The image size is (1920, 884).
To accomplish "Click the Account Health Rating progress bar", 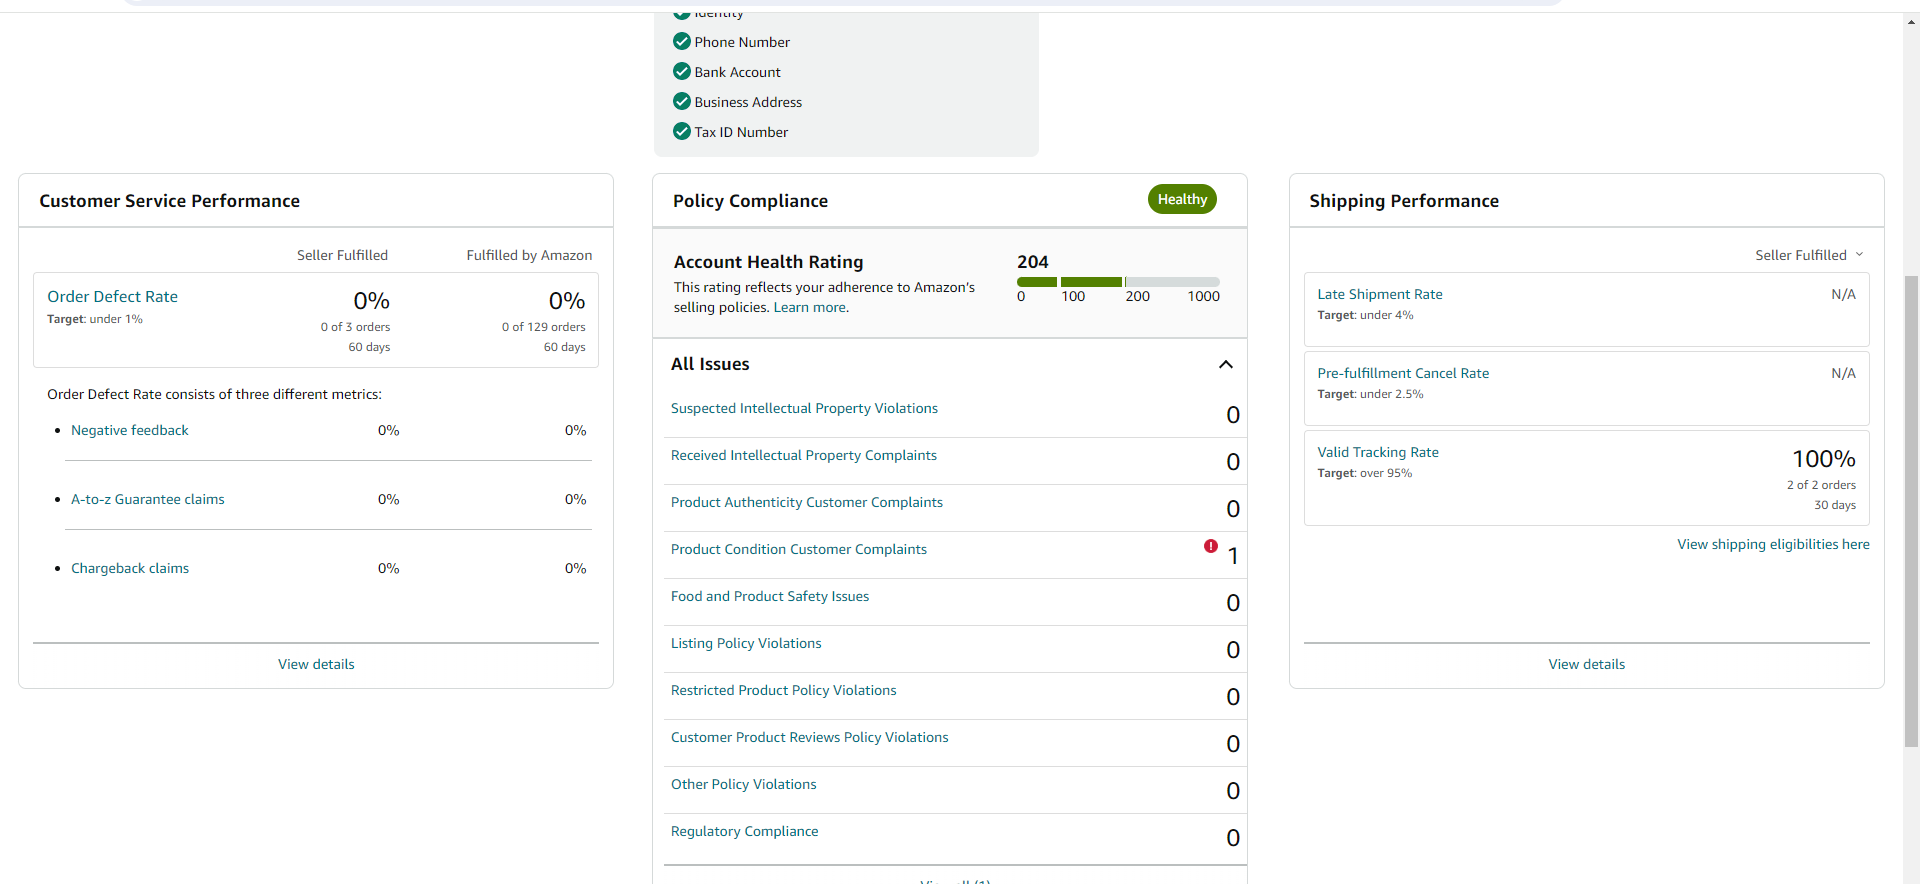I will (1118, 282).
